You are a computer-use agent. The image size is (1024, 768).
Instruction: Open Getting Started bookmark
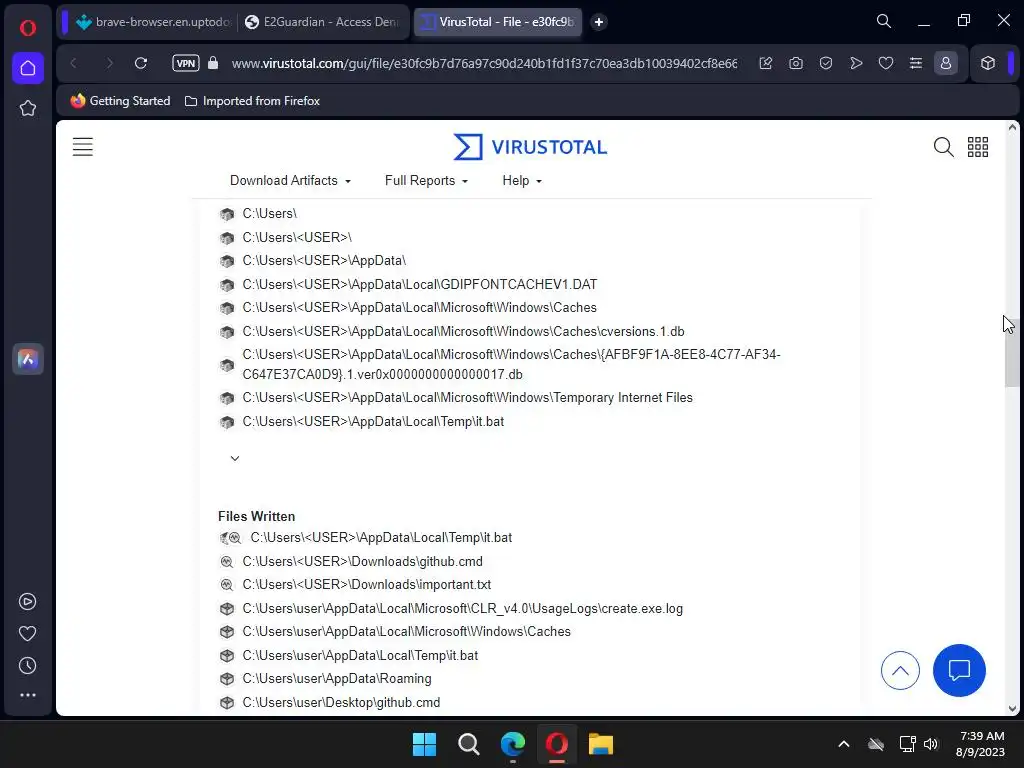[x=121, y=101]
